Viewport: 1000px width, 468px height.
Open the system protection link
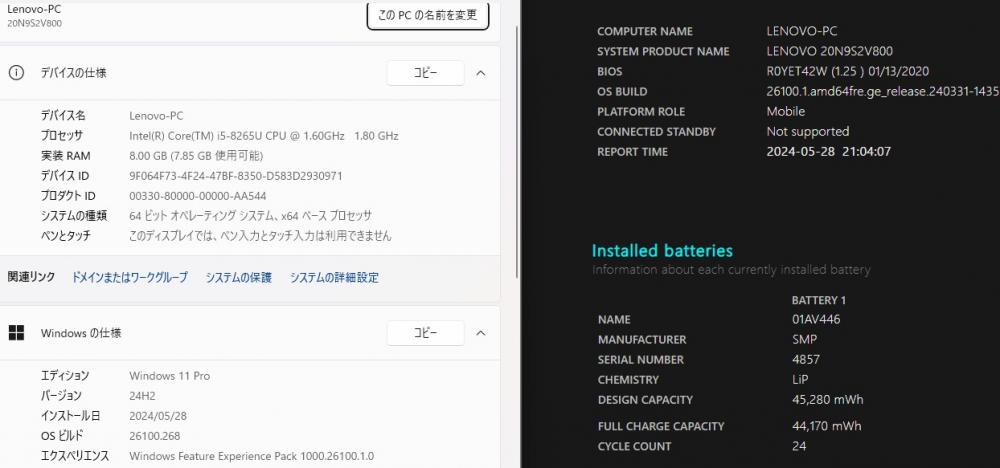(x=239, y=277)
